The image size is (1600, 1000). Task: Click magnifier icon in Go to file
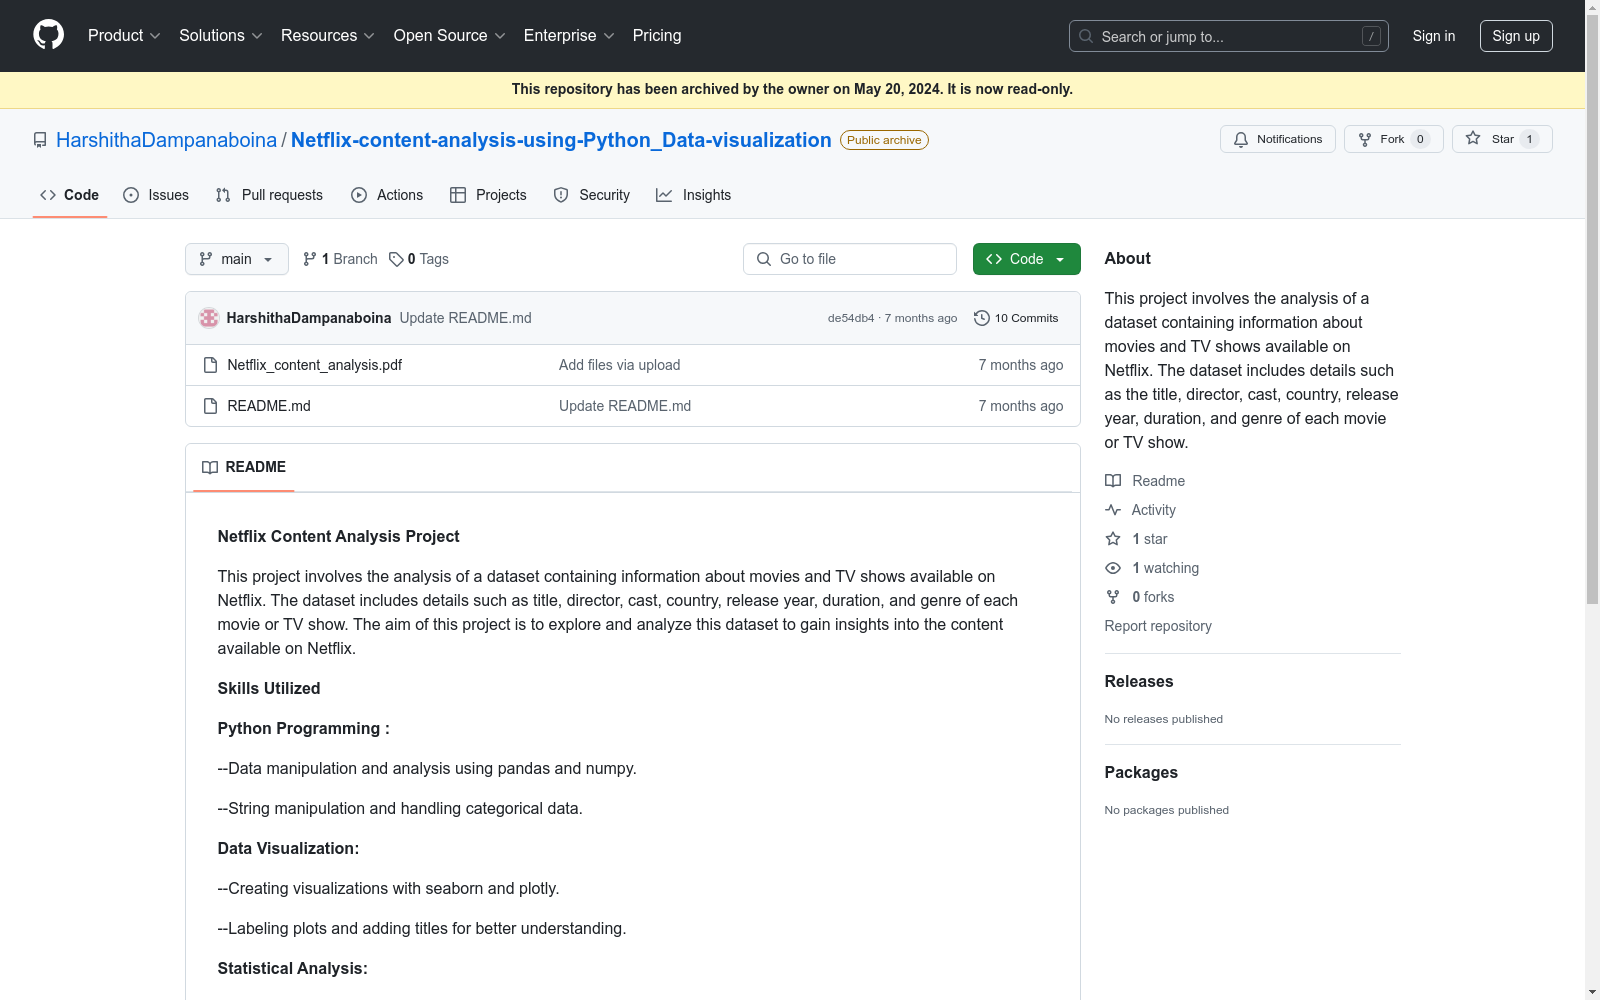(x=764, y=259)
